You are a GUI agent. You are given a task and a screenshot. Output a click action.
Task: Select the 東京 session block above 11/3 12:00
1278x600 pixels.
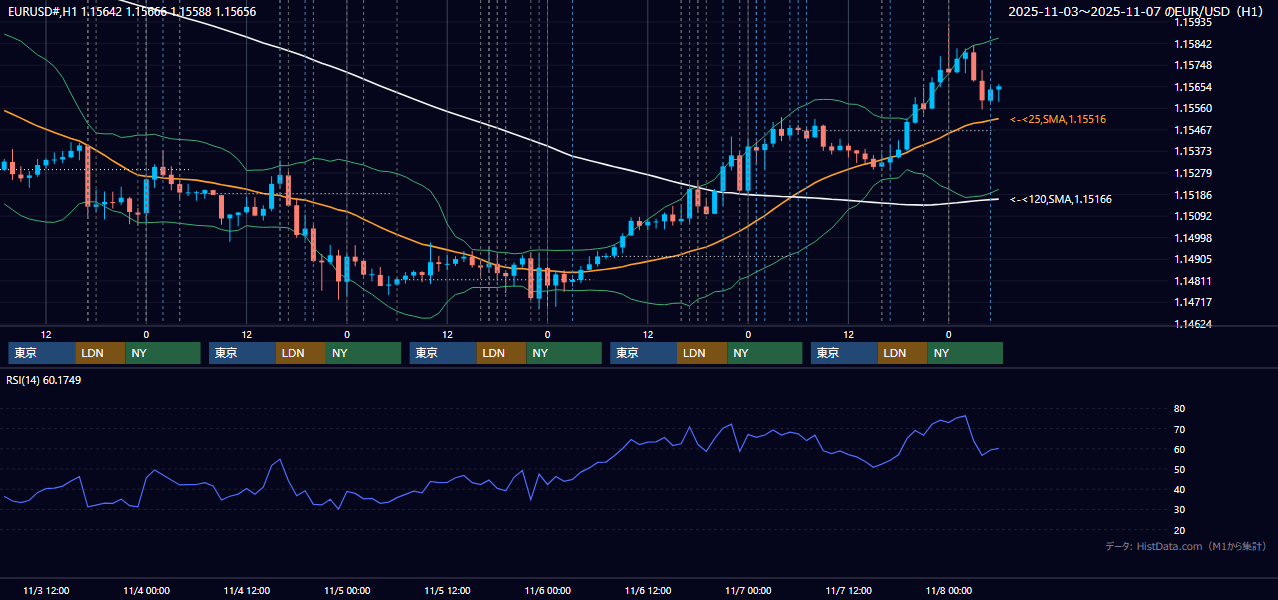(42, 353)
